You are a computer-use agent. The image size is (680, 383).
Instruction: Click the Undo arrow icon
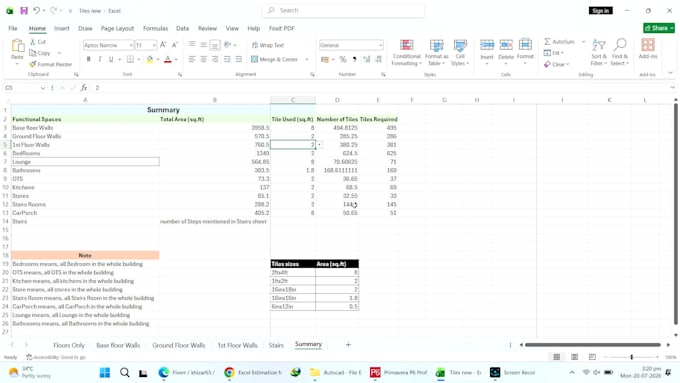pyautogui.click(x=36, y=10)
